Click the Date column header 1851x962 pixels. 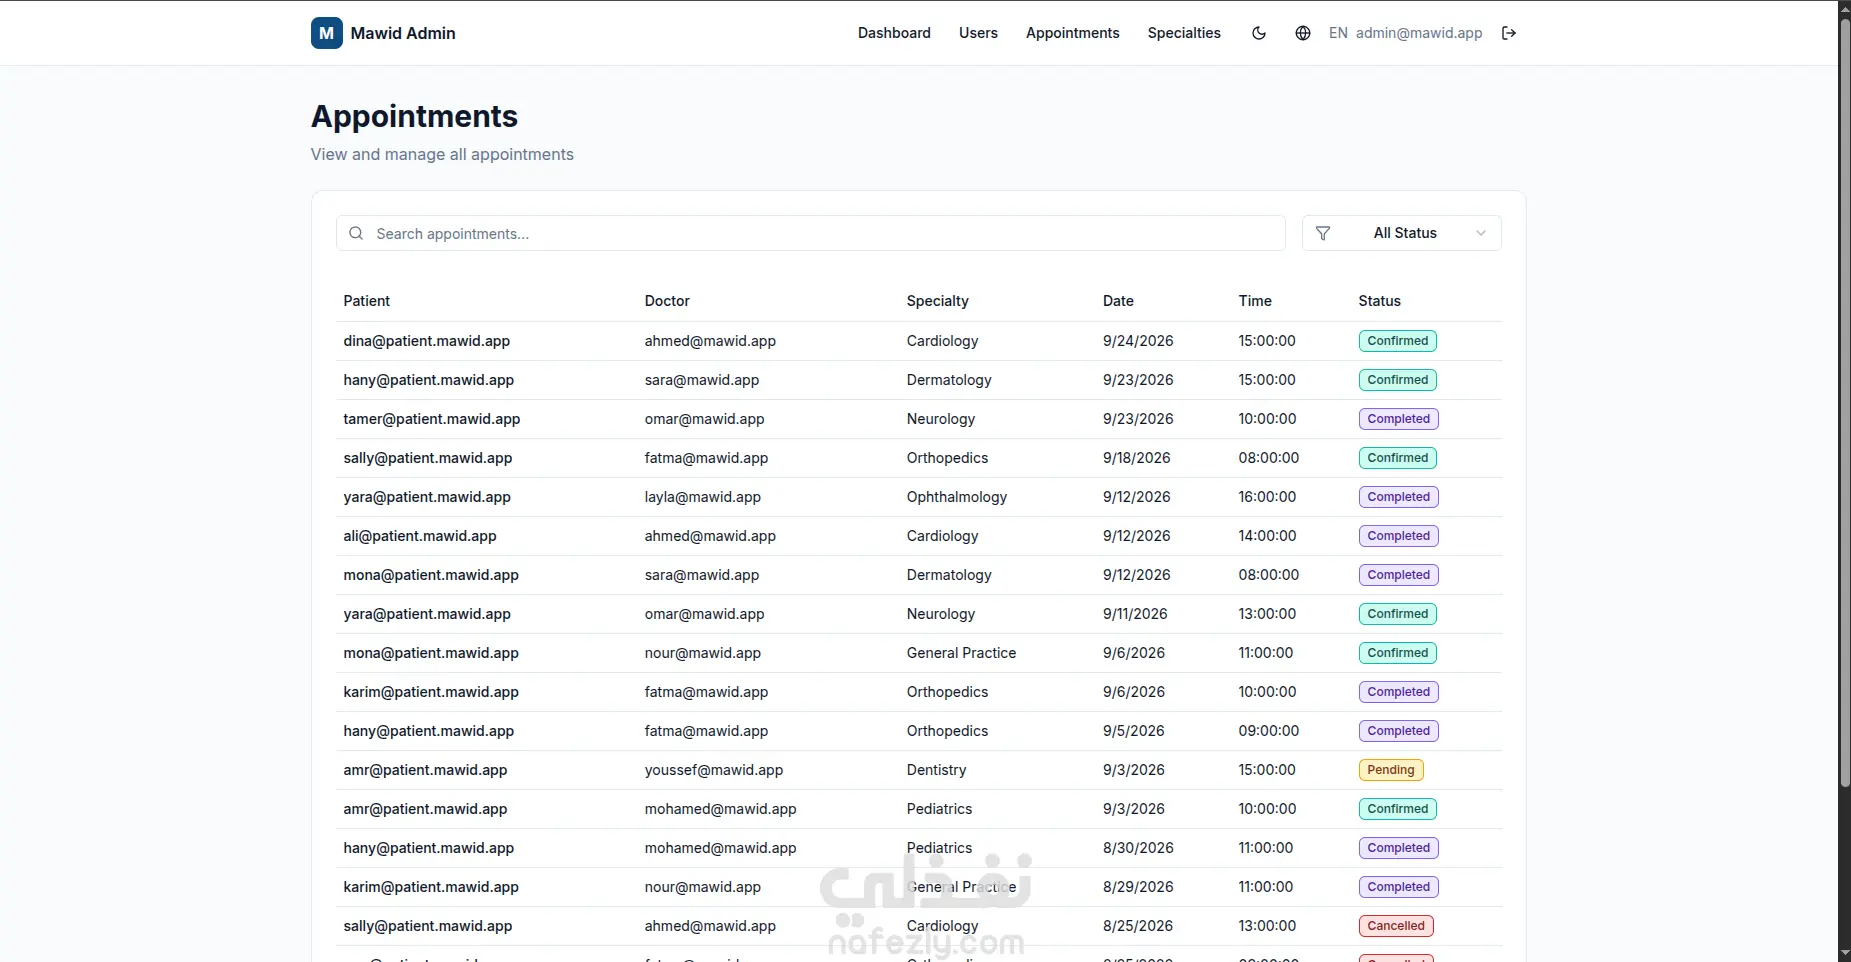[1118, 301]
